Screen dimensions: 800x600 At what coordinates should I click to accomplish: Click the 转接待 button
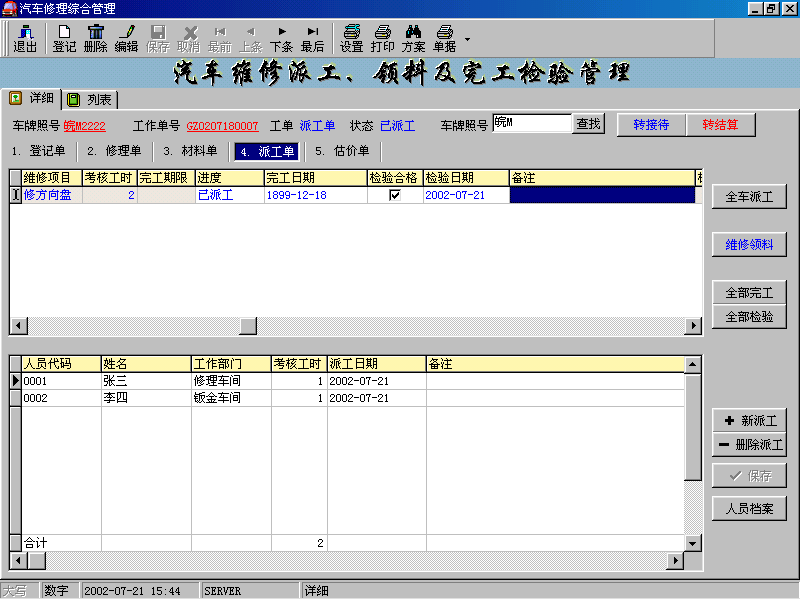651,125
